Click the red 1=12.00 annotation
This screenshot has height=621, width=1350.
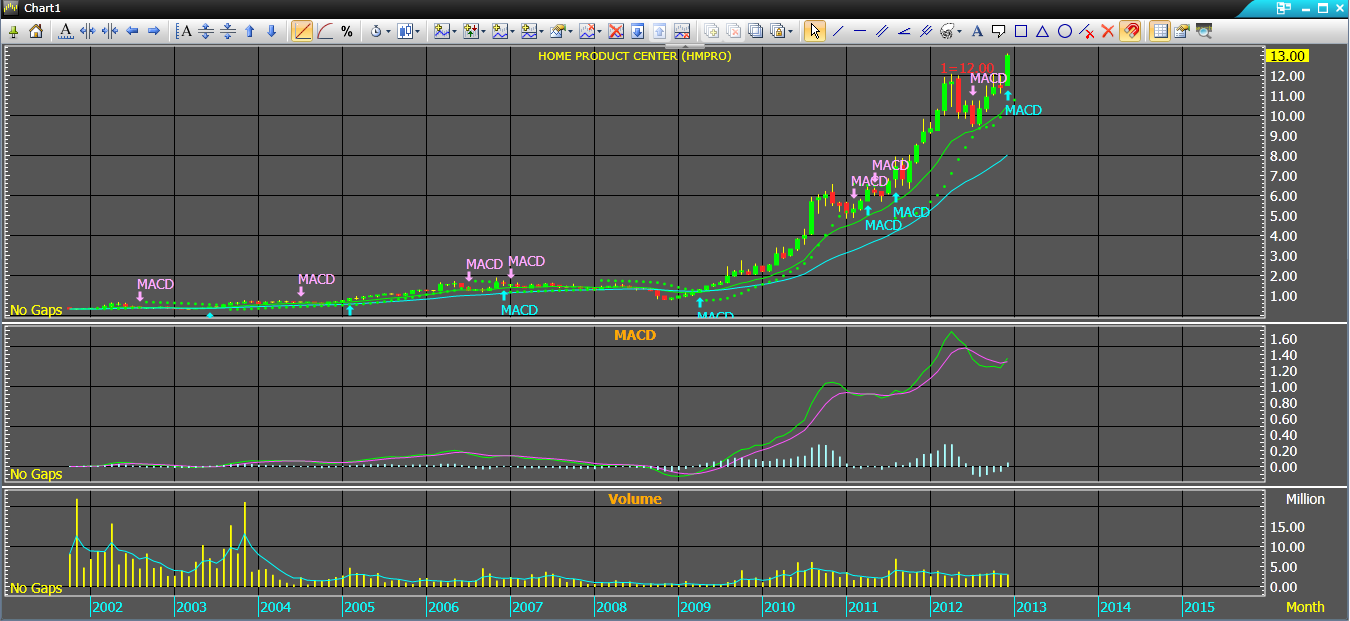coord(967,69)
